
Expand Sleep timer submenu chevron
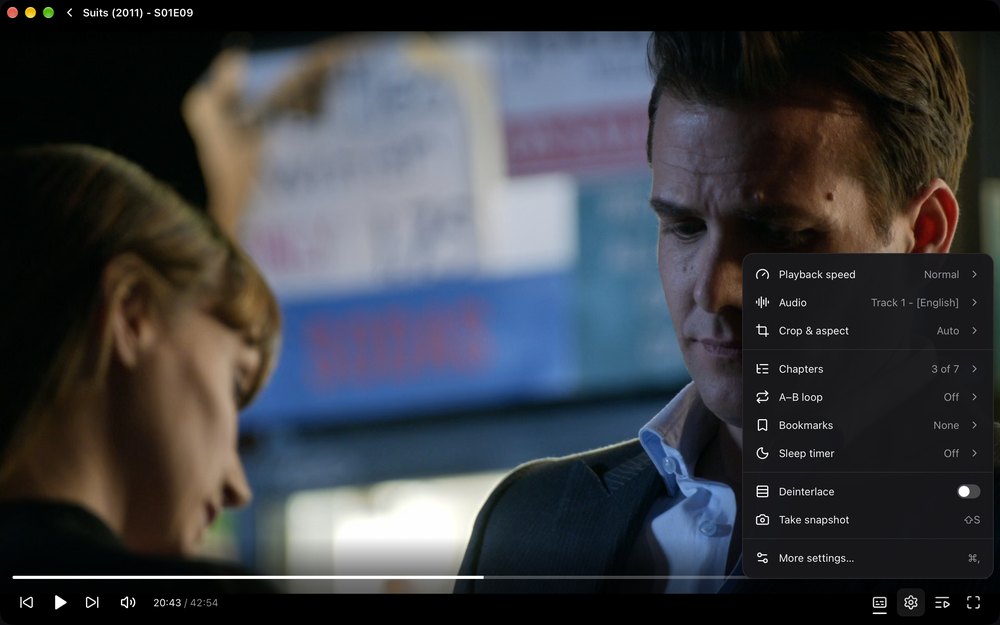(974, 453)
